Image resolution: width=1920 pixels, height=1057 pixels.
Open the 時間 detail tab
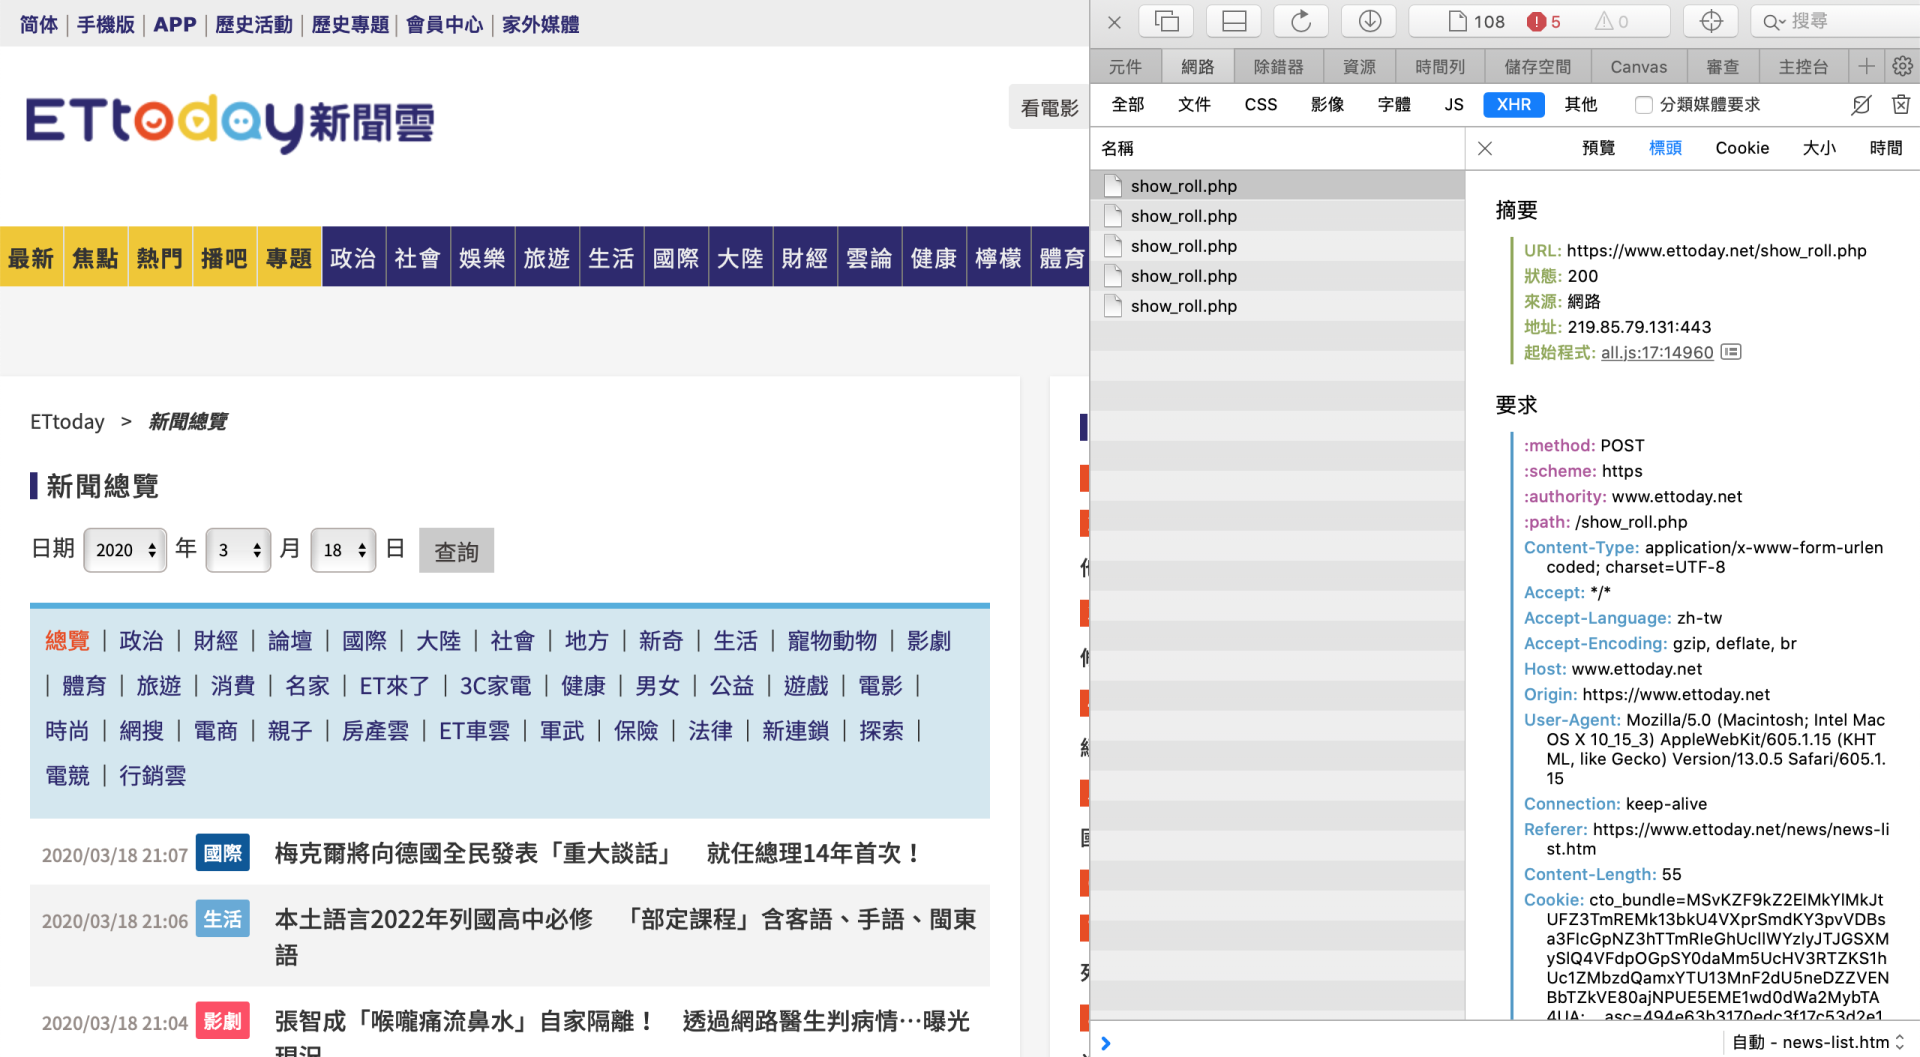tap(1886, 148)
